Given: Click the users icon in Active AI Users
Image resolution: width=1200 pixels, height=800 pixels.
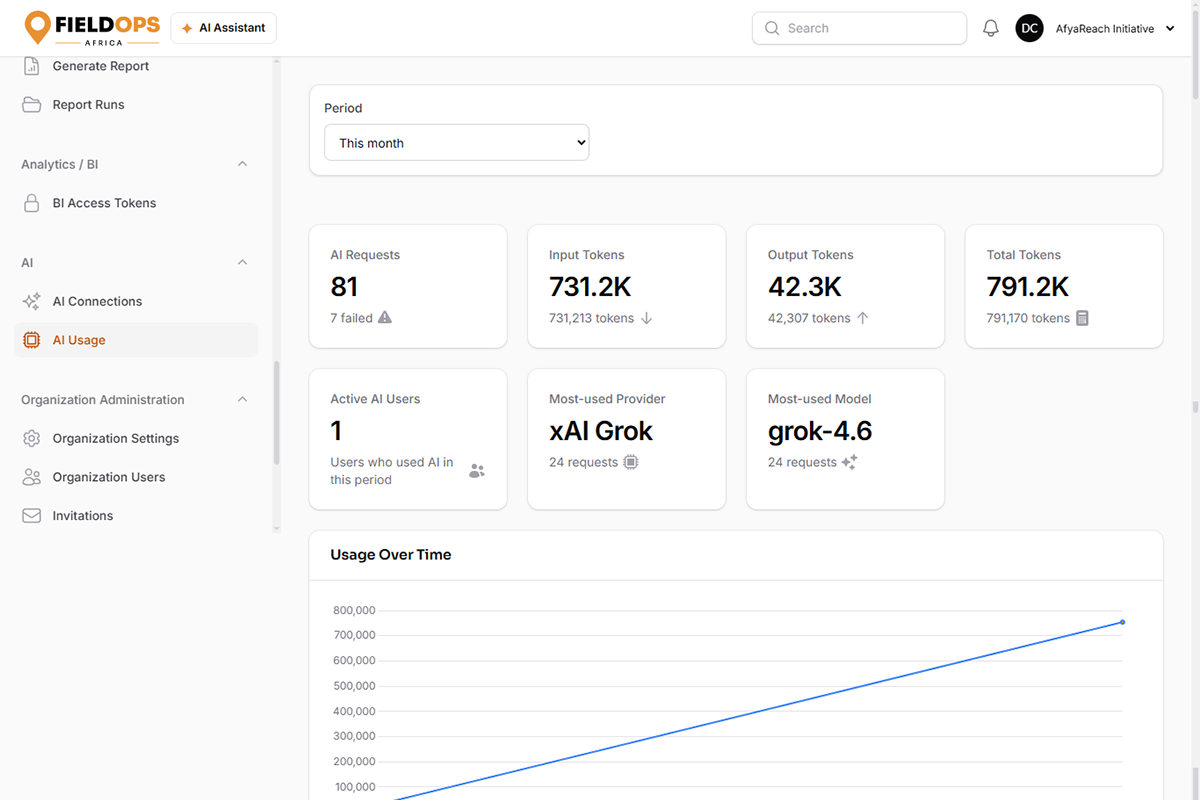Looking at the screenshot, I should tap(477, 471).
